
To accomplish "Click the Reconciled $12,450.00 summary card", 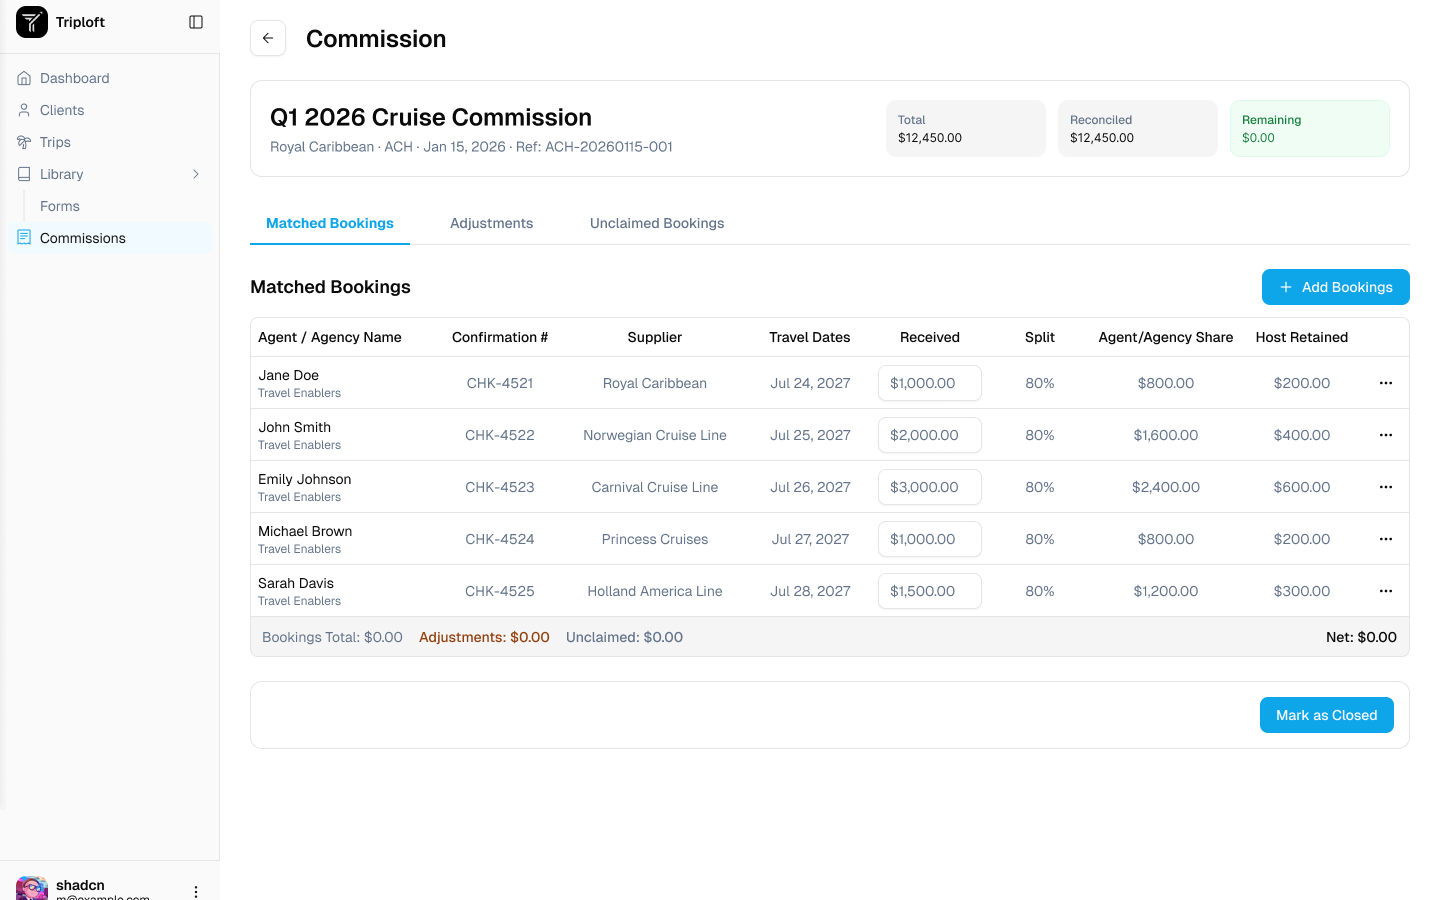I will click(1138, 128).
